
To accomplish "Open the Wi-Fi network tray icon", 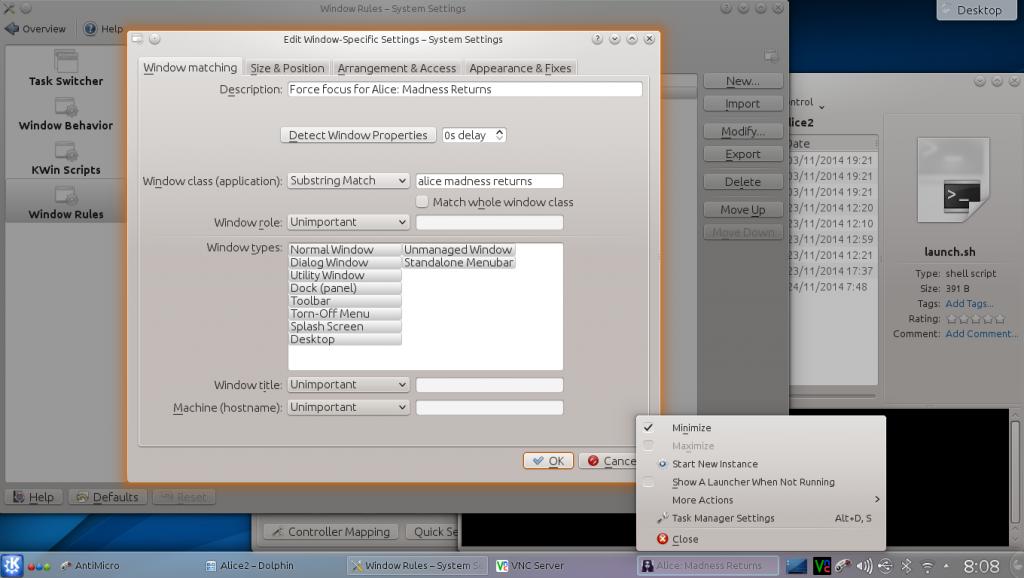I will (x=928, y=566).
